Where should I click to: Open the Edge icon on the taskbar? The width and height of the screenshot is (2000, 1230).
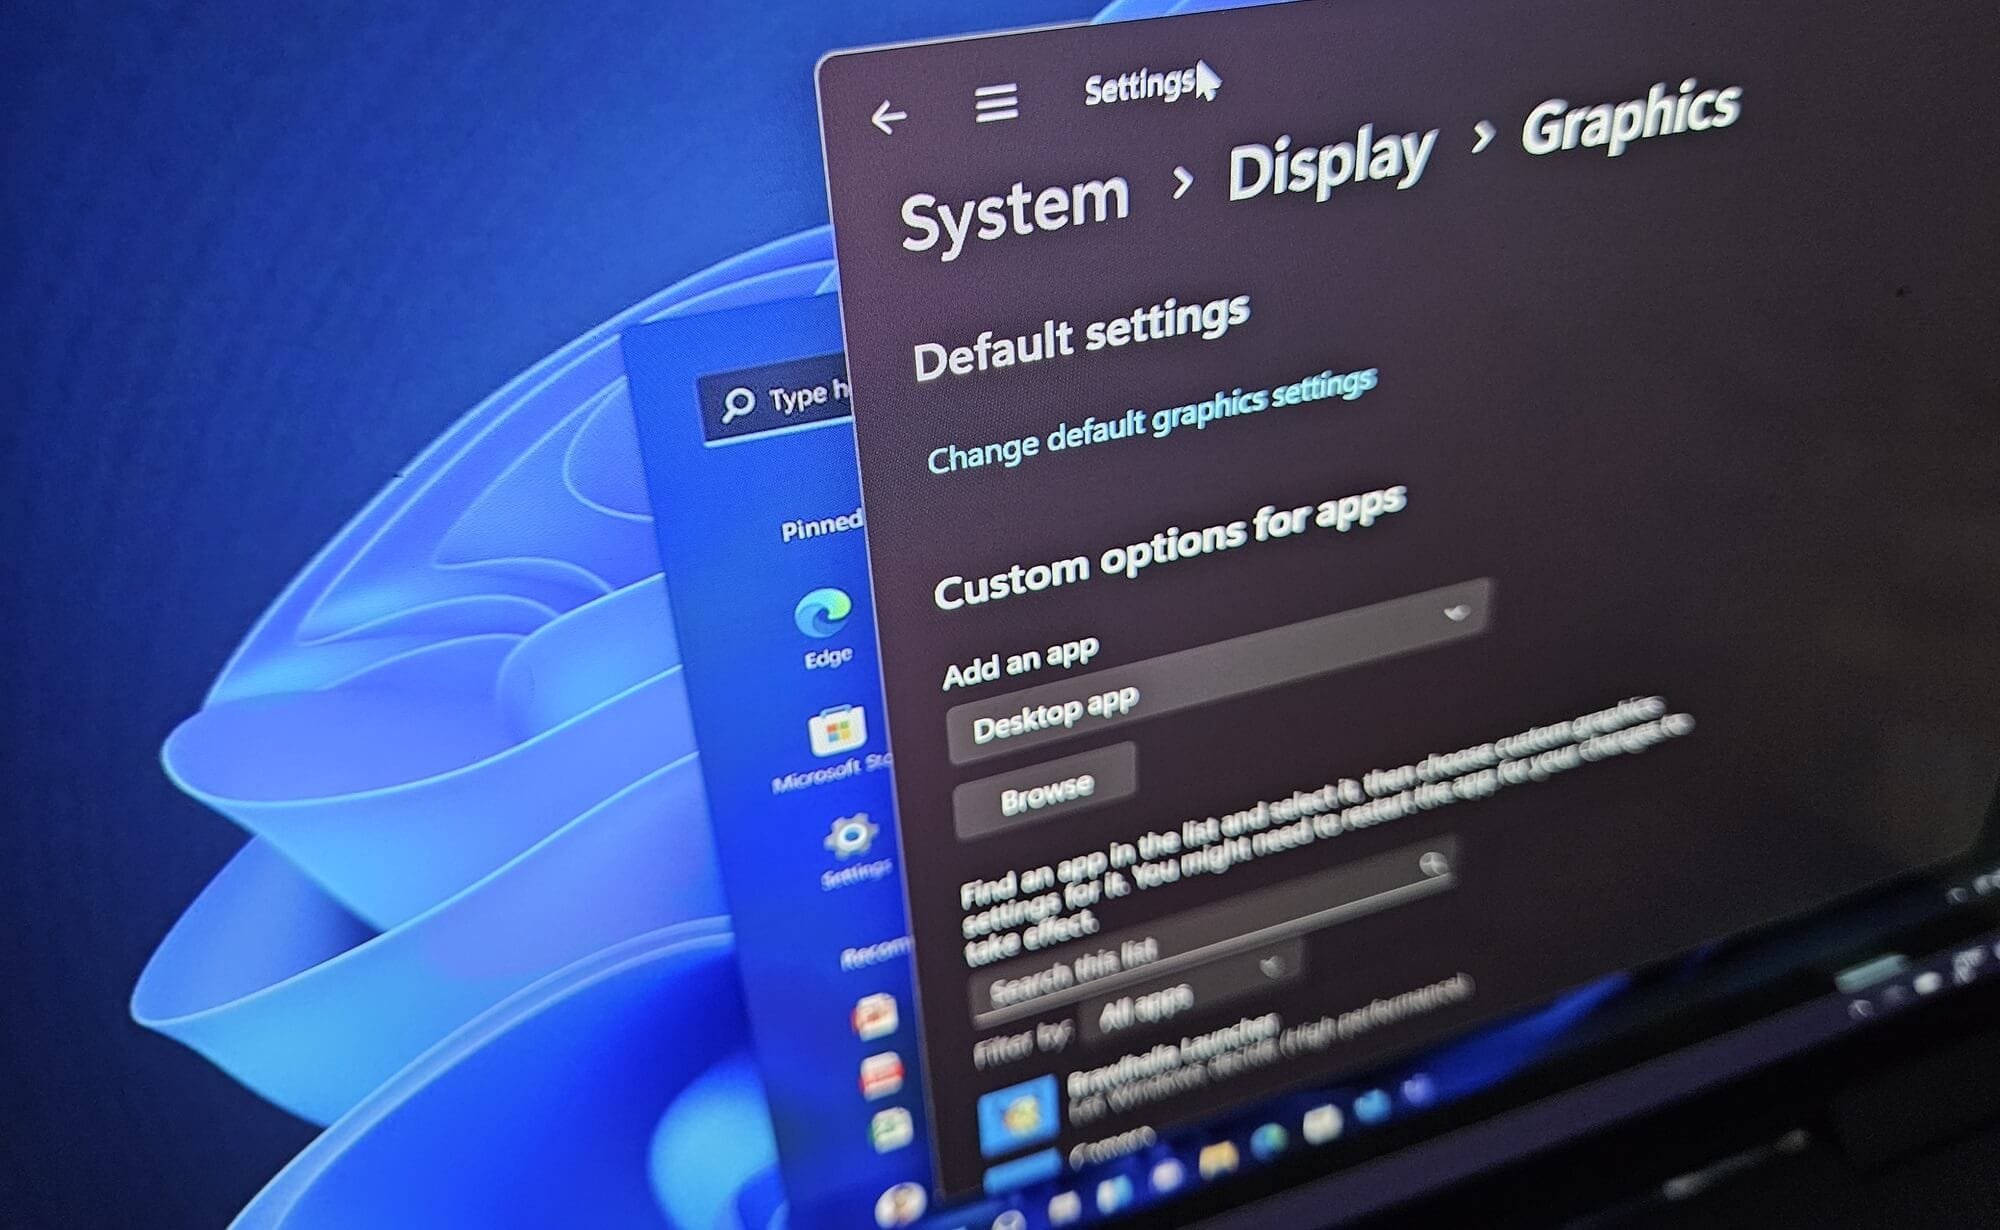(x=1270, y=1140)
